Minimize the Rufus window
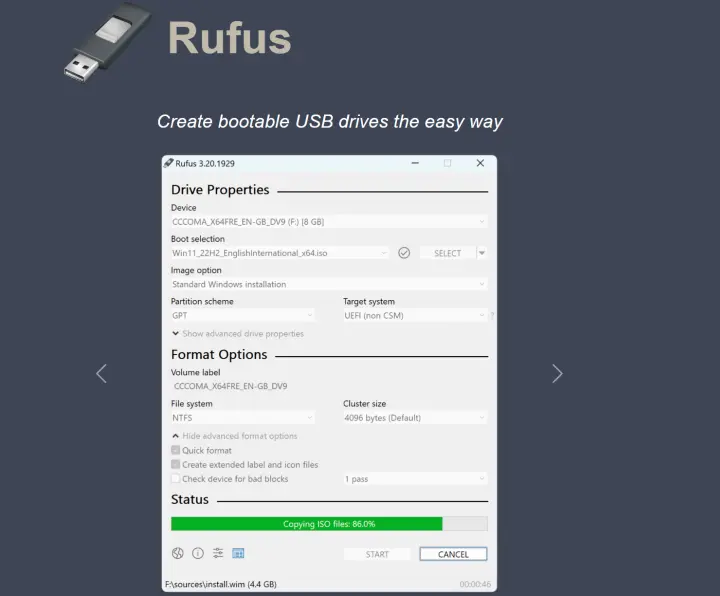The image size is (720, 596). click(415, 163)
